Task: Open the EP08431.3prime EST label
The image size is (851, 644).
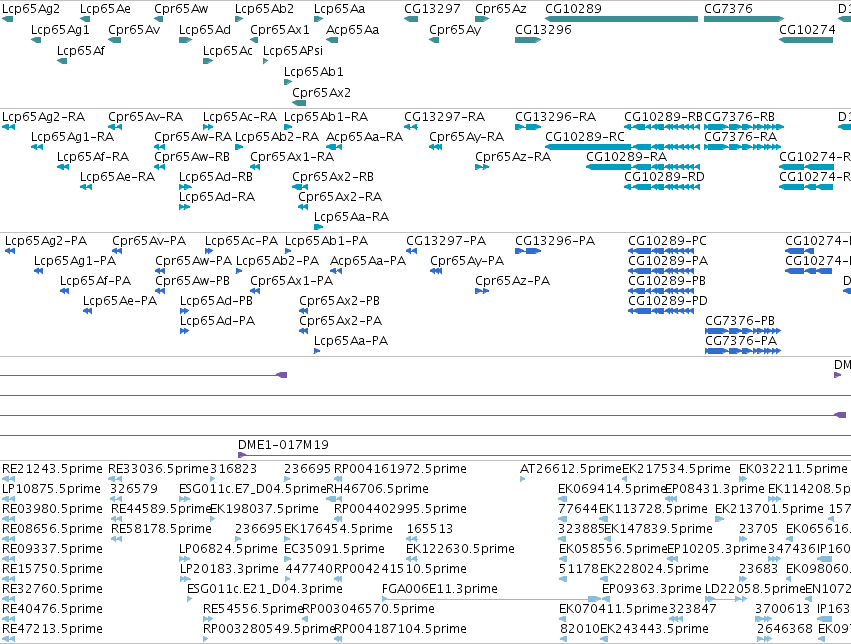Action: click(x=714, y=489)
